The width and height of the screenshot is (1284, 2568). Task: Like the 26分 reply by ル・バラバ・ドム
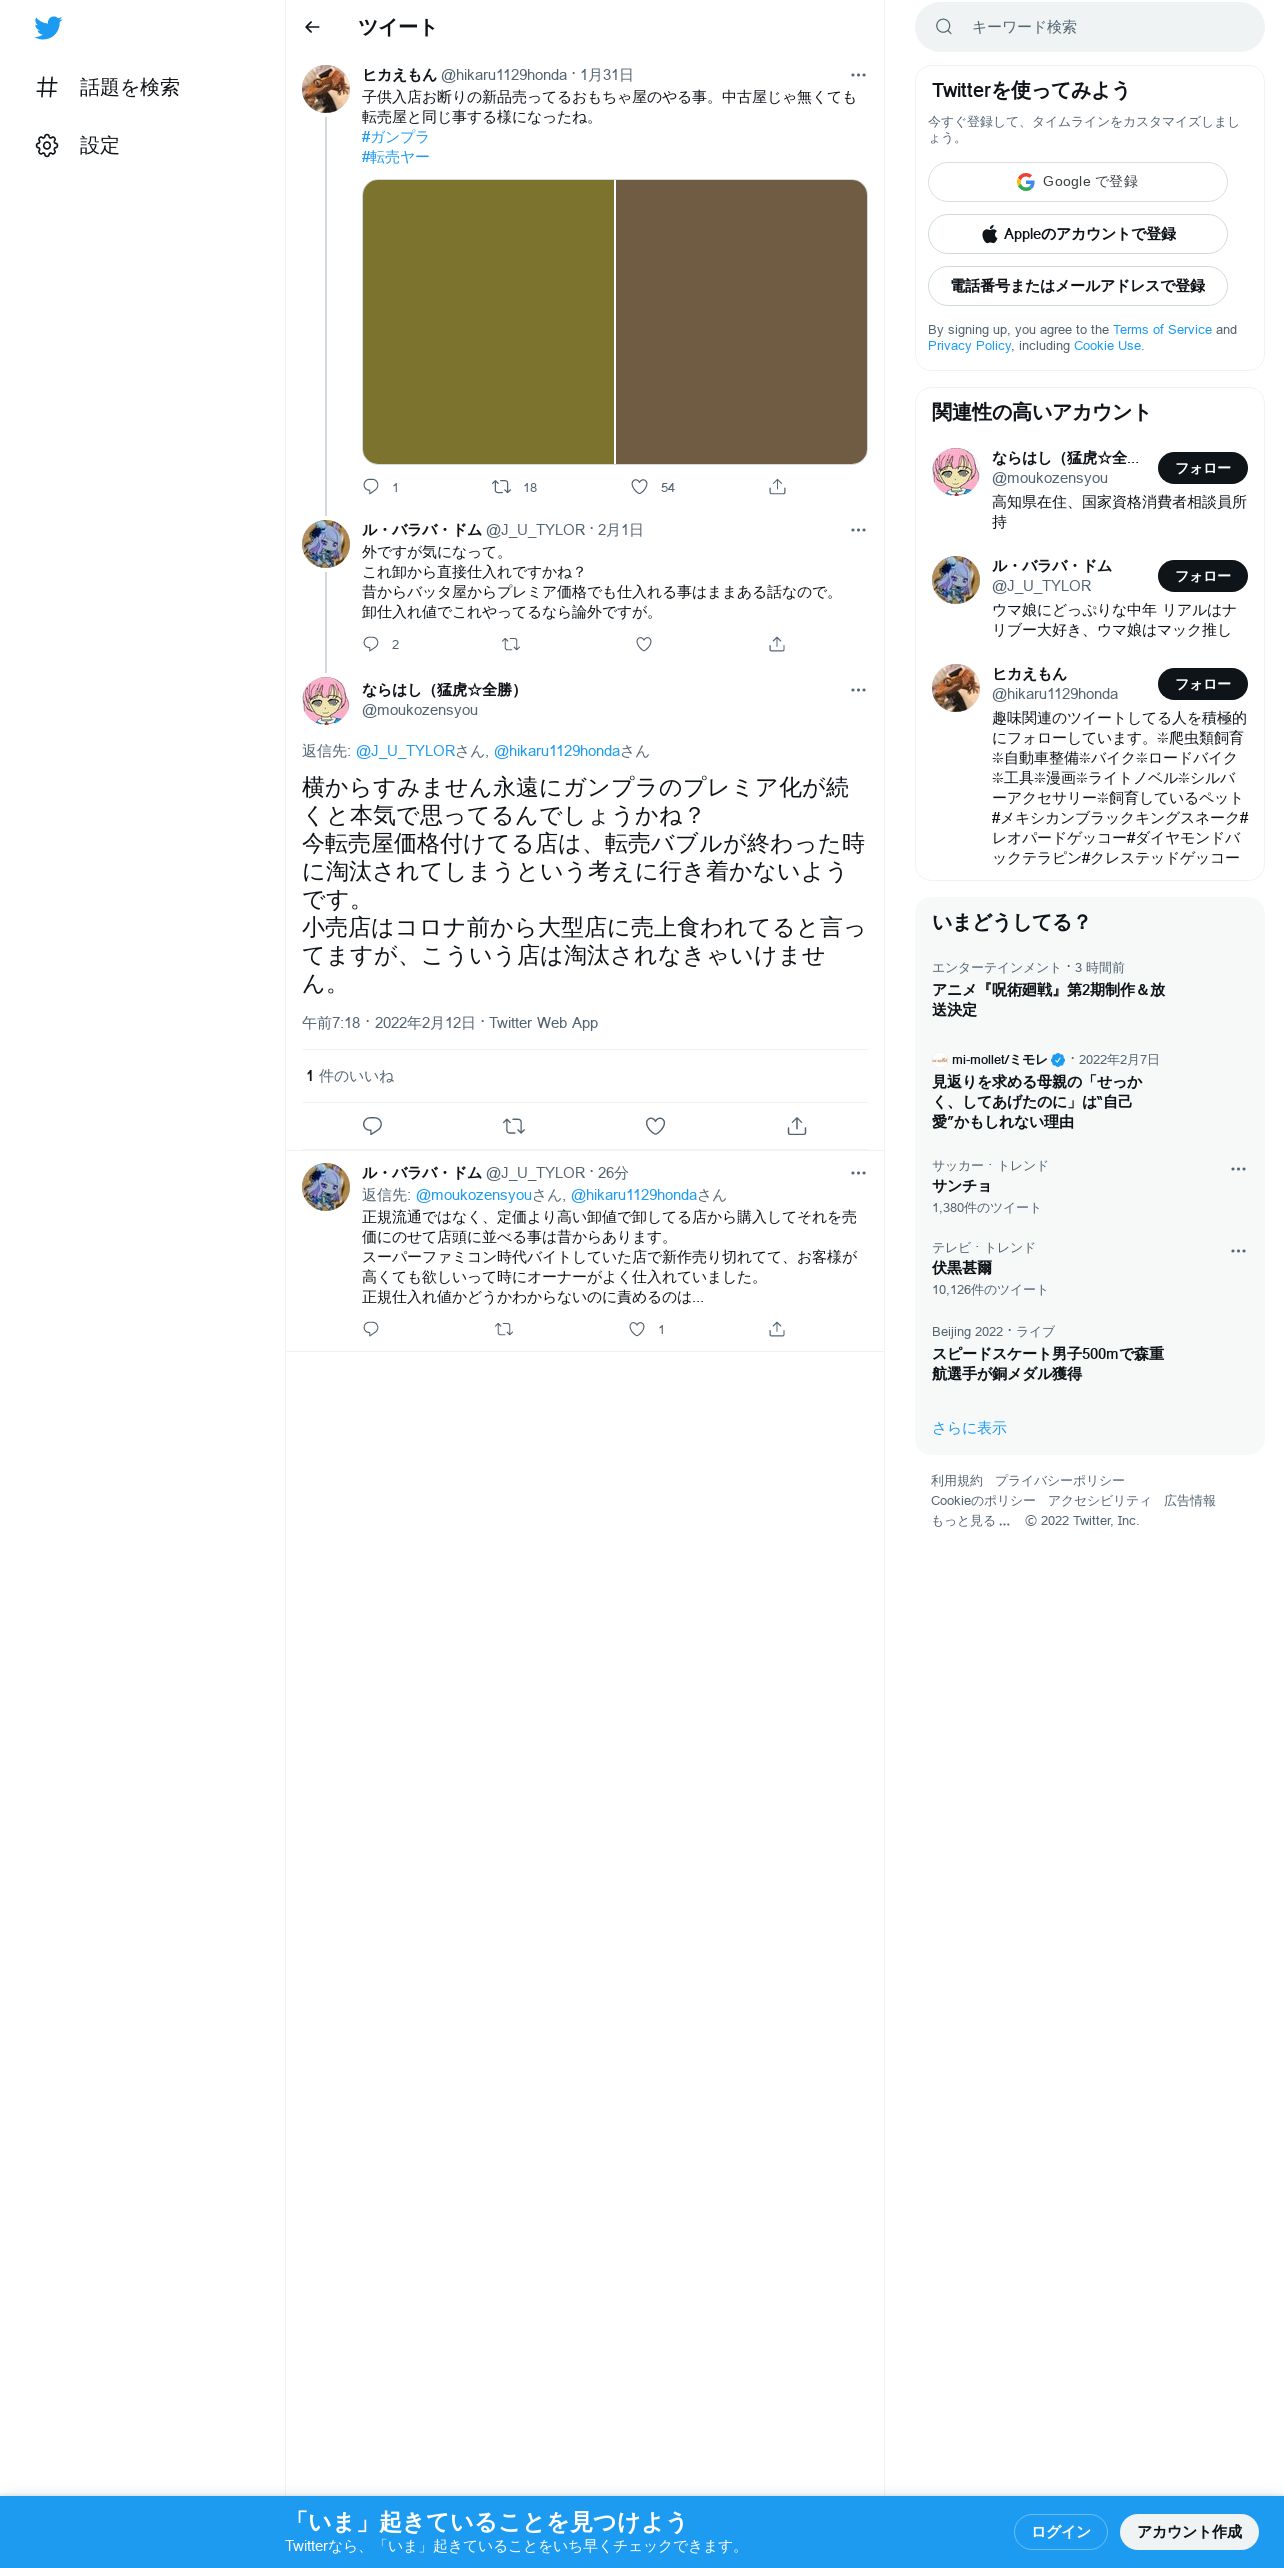[637, 1329]
